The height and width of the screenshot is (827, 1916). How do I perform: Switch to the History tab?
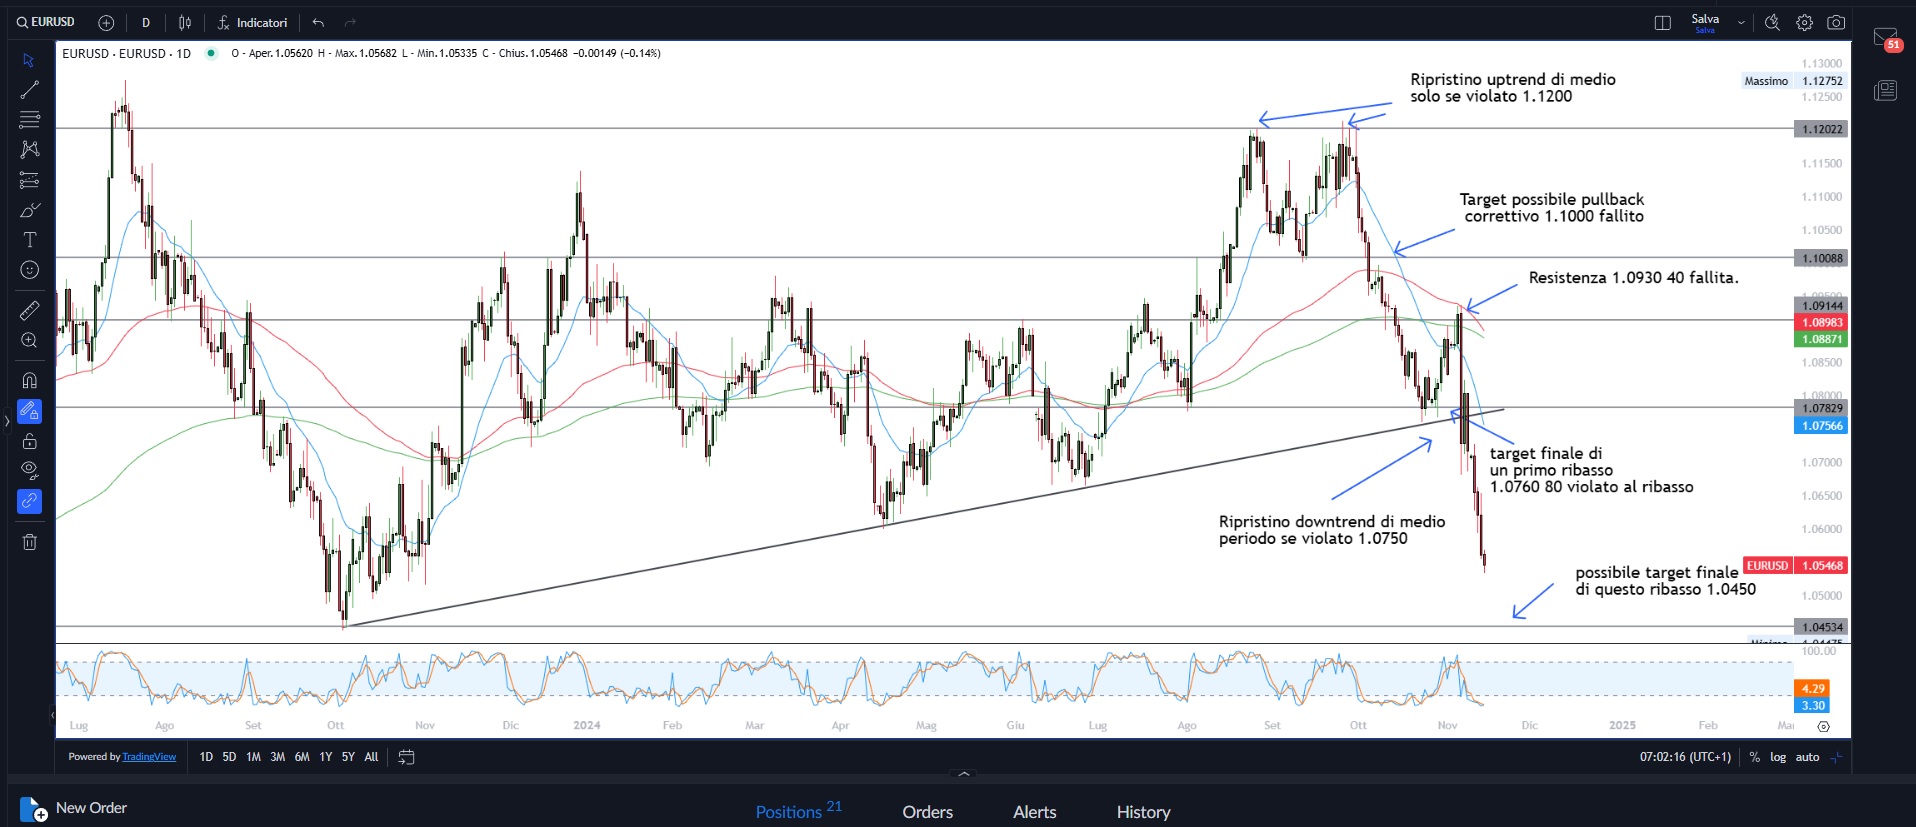click(1143, 812)
